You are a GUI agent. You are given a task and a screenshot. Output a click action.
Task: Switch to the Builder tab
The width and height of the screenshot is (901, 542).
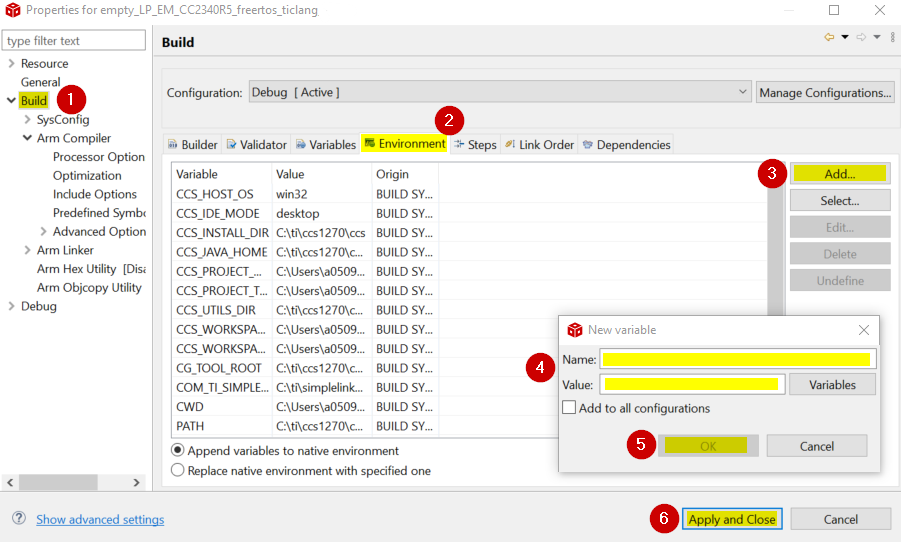tap(192, 144)
